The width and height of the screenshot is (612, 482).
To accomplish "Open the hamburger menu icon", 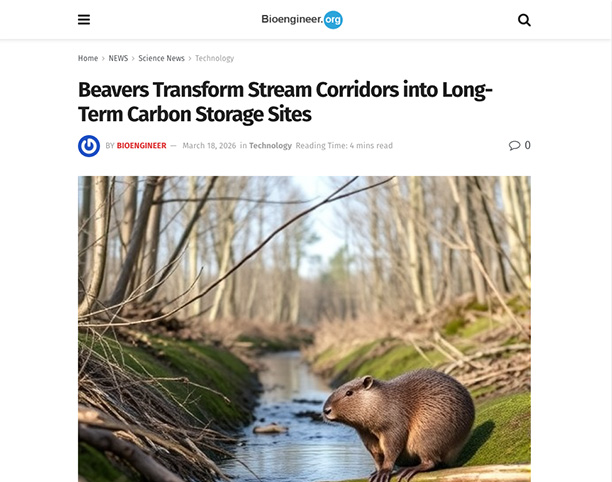I will point(84,20).
